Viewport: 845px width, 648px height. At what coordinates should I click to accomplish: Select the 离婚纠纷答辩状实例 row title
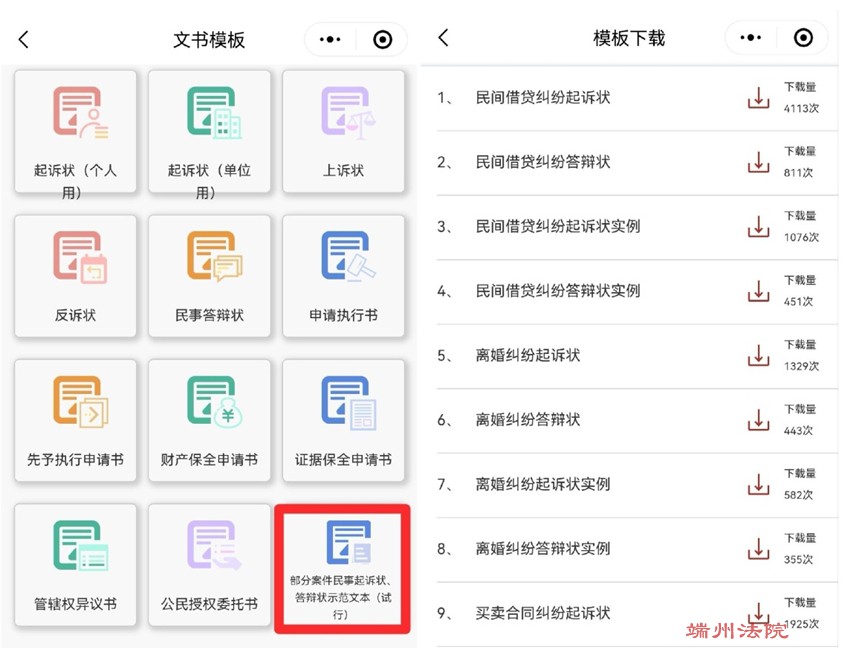pyautogui.click(x=543, y=548)
